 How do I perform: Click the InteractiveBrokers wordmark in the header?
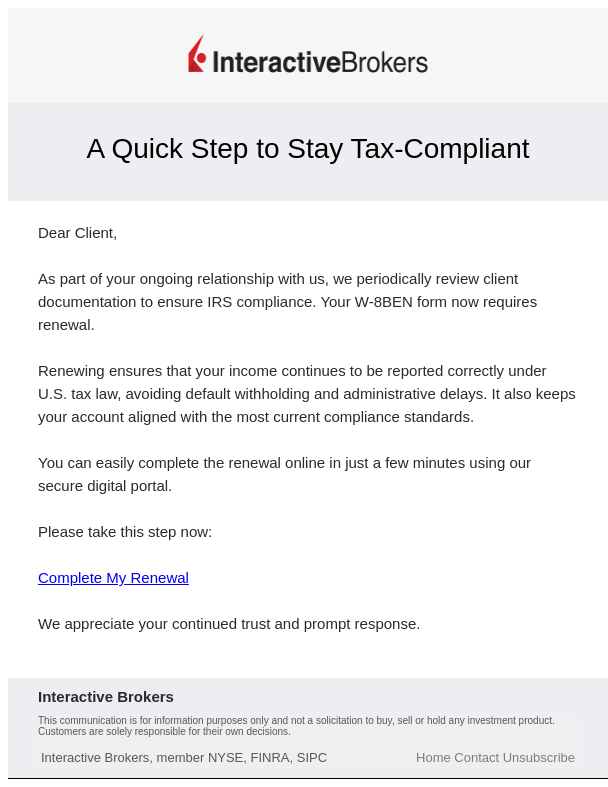click(x=320, y=62)
